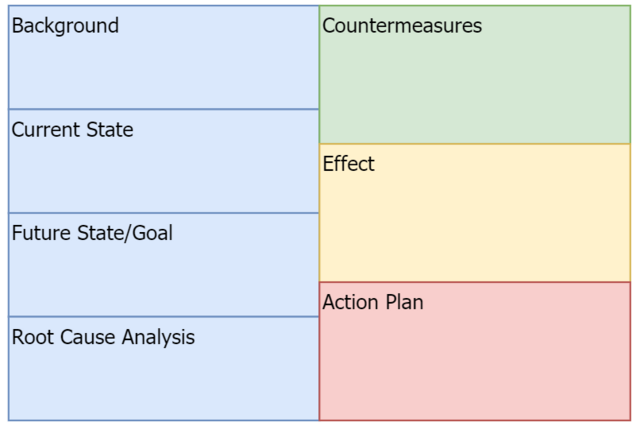Click the Countermeasures heading text
640x426 pixels.
pyautogui.click(x=402, y=26)
